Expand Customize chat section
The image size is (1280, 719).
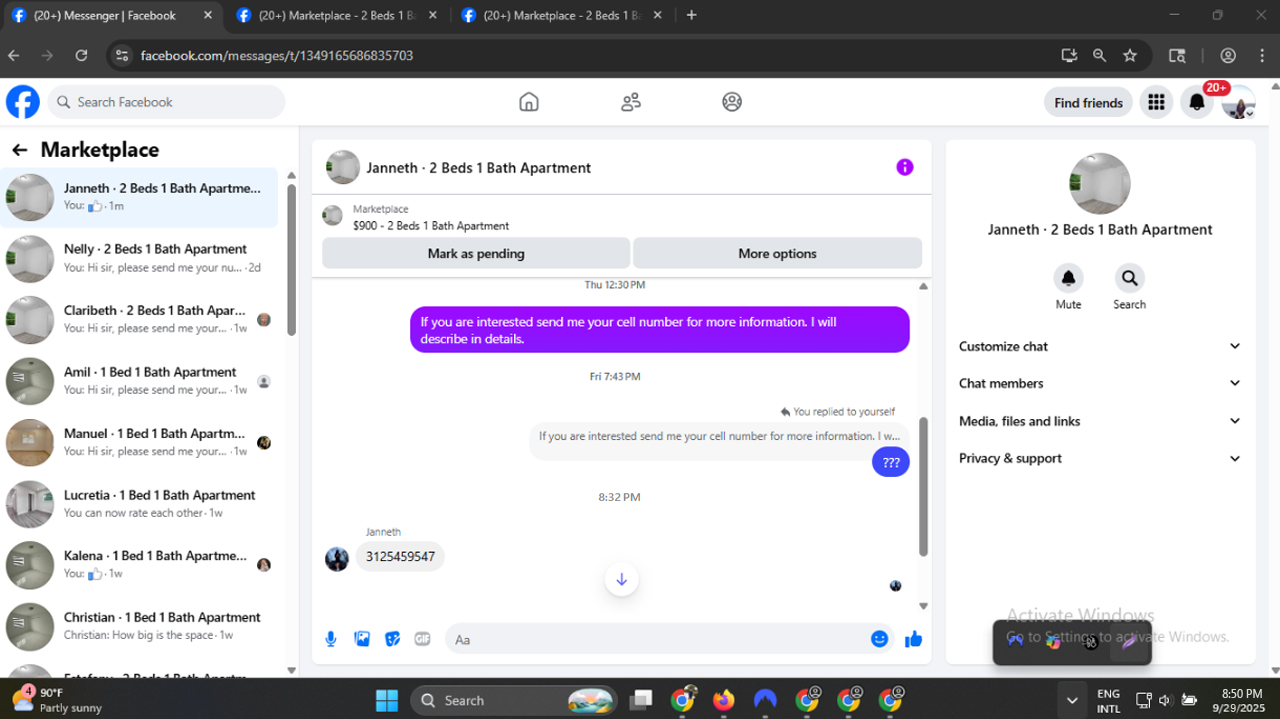tap(1100, 346)
